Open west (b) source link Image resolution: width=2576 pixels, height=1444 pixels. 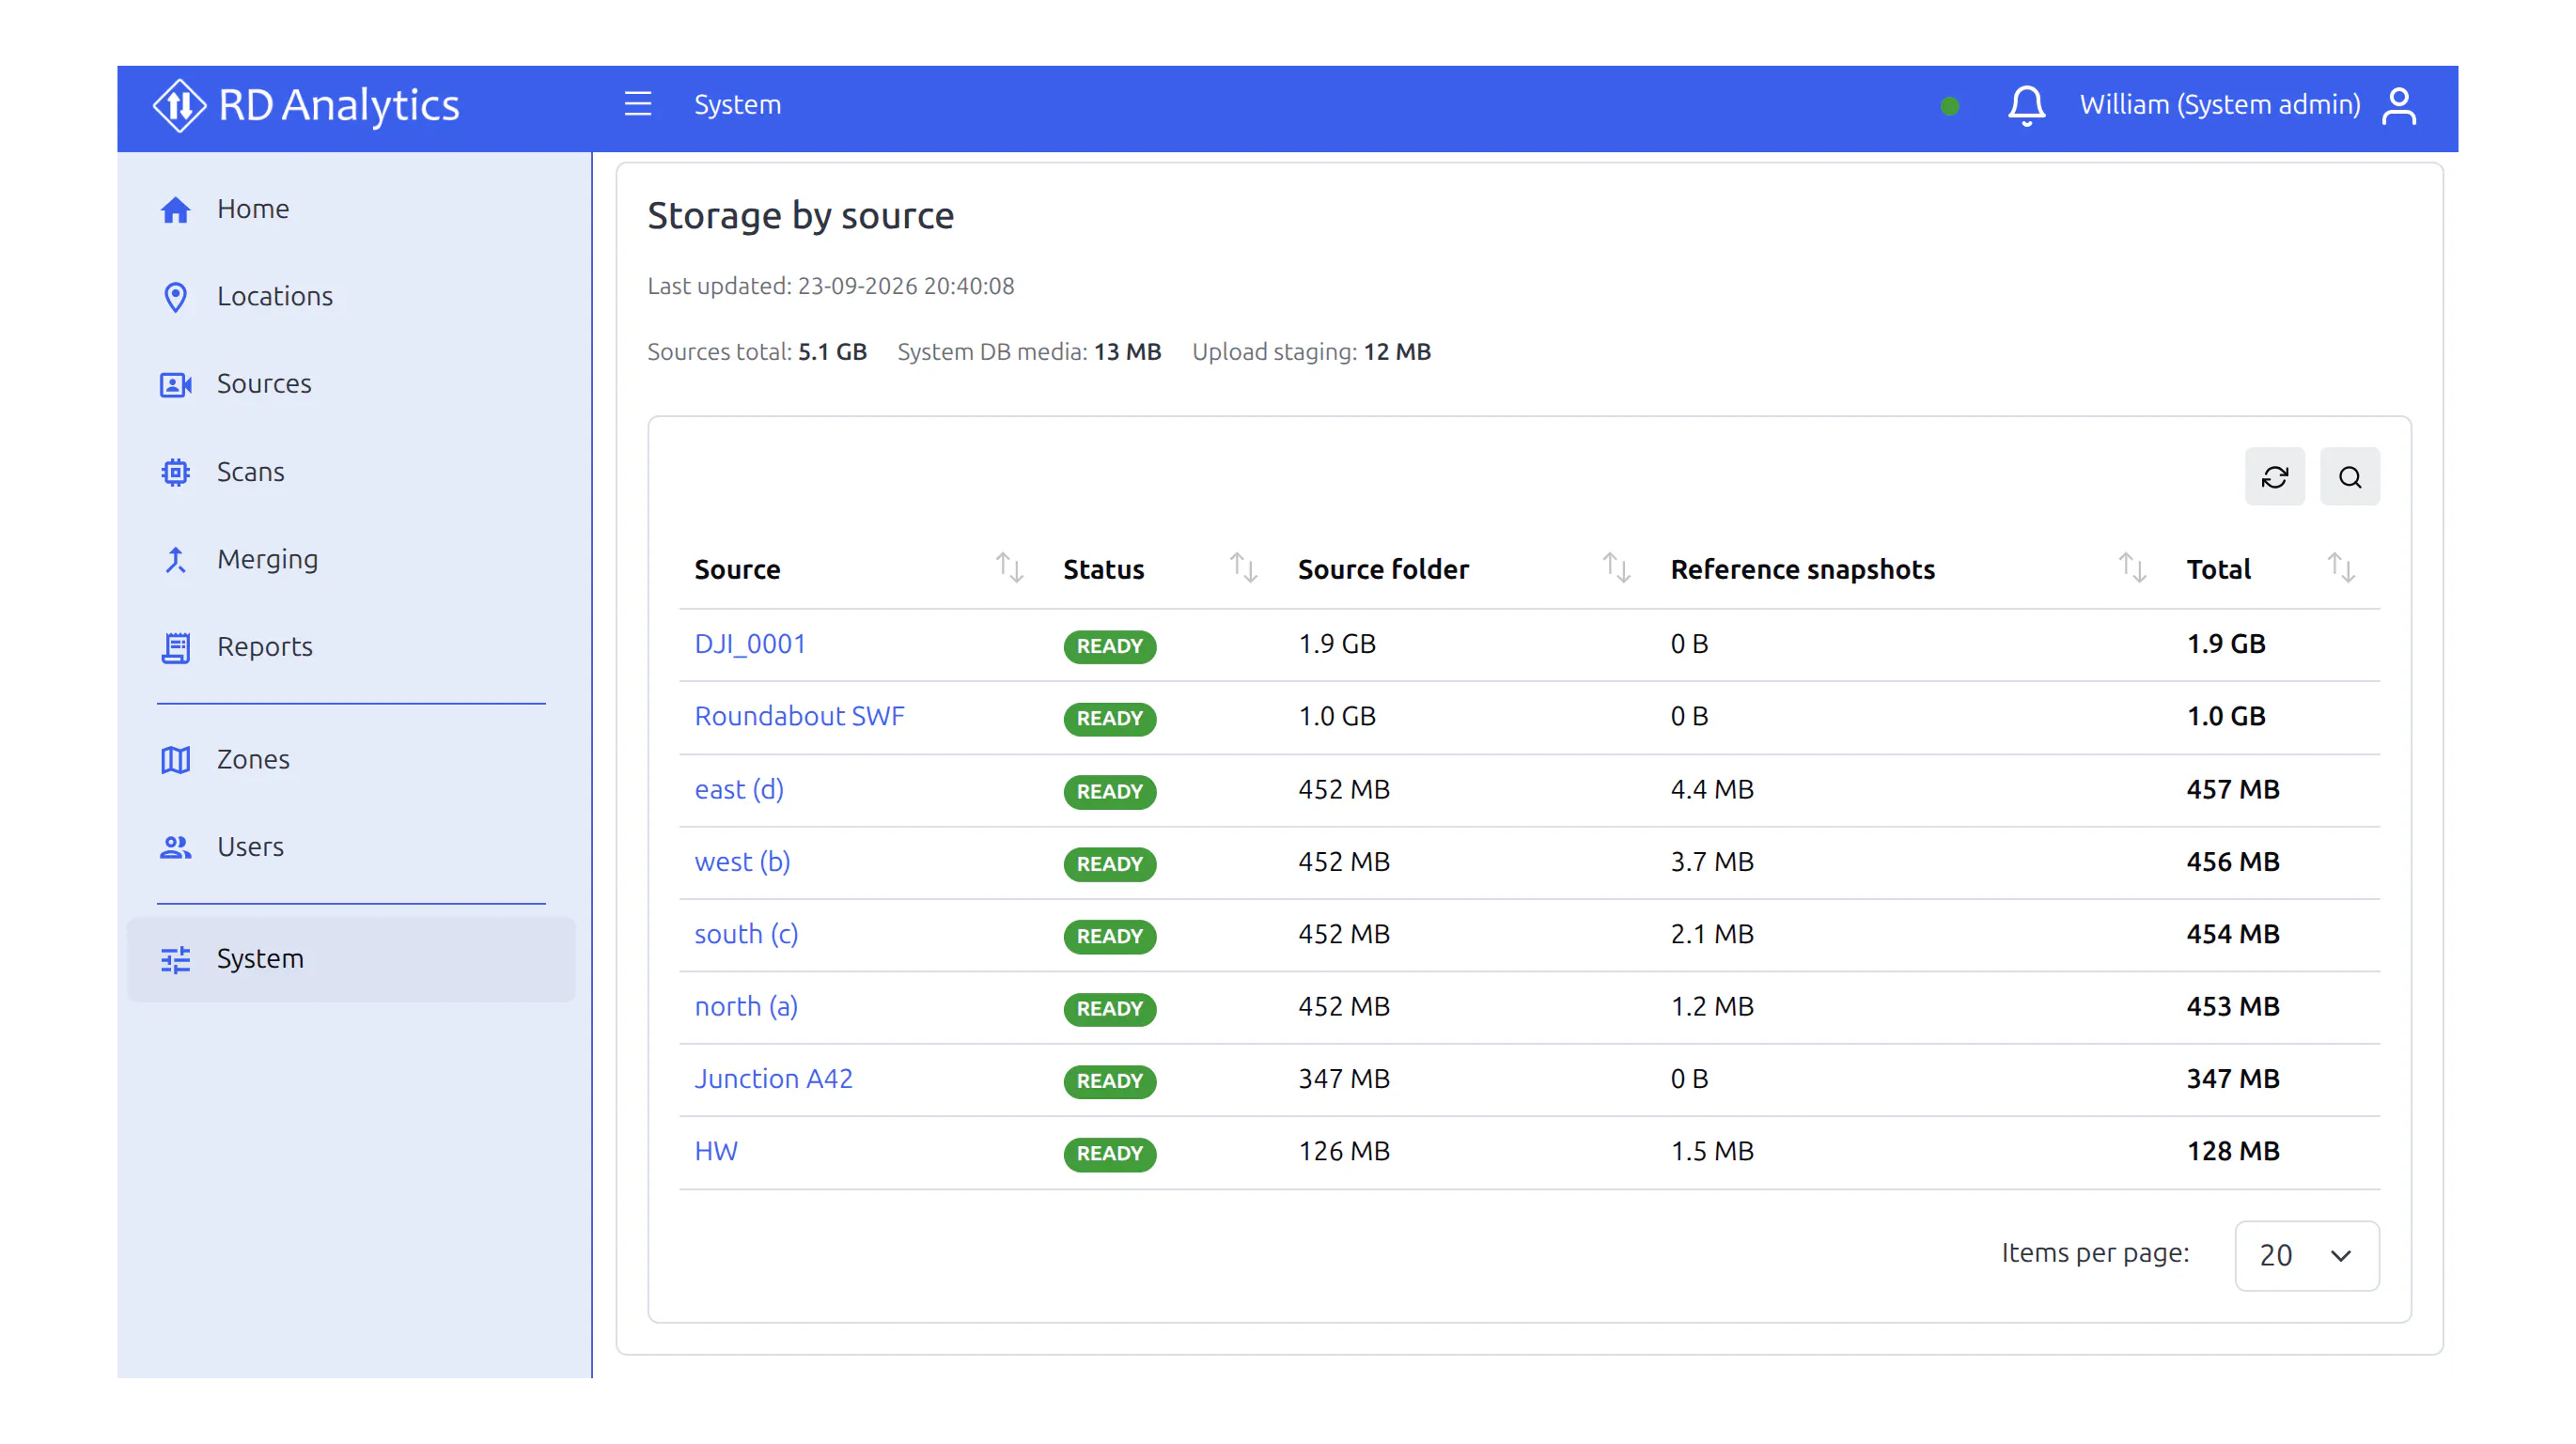point(742,861)
